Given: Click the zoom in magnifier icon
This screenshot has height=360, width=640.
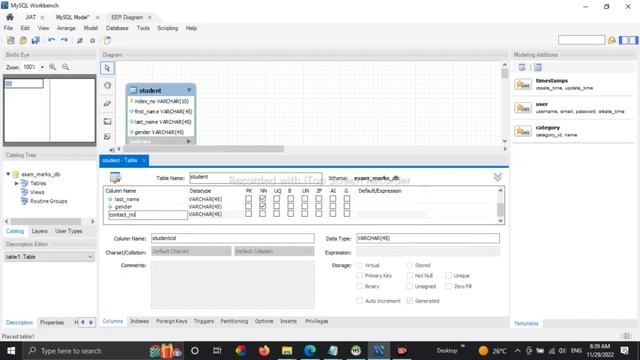Looking at the screenshot, I should [x=53, y=67].
